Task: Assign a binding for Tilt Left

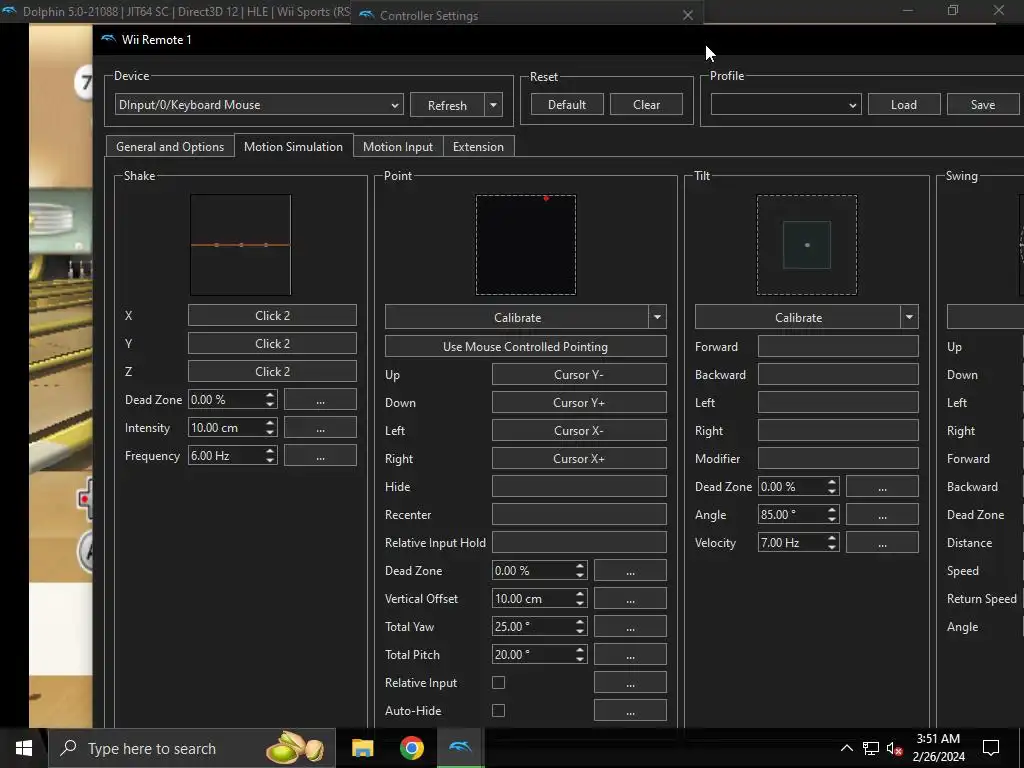Action: coord(838,402)
